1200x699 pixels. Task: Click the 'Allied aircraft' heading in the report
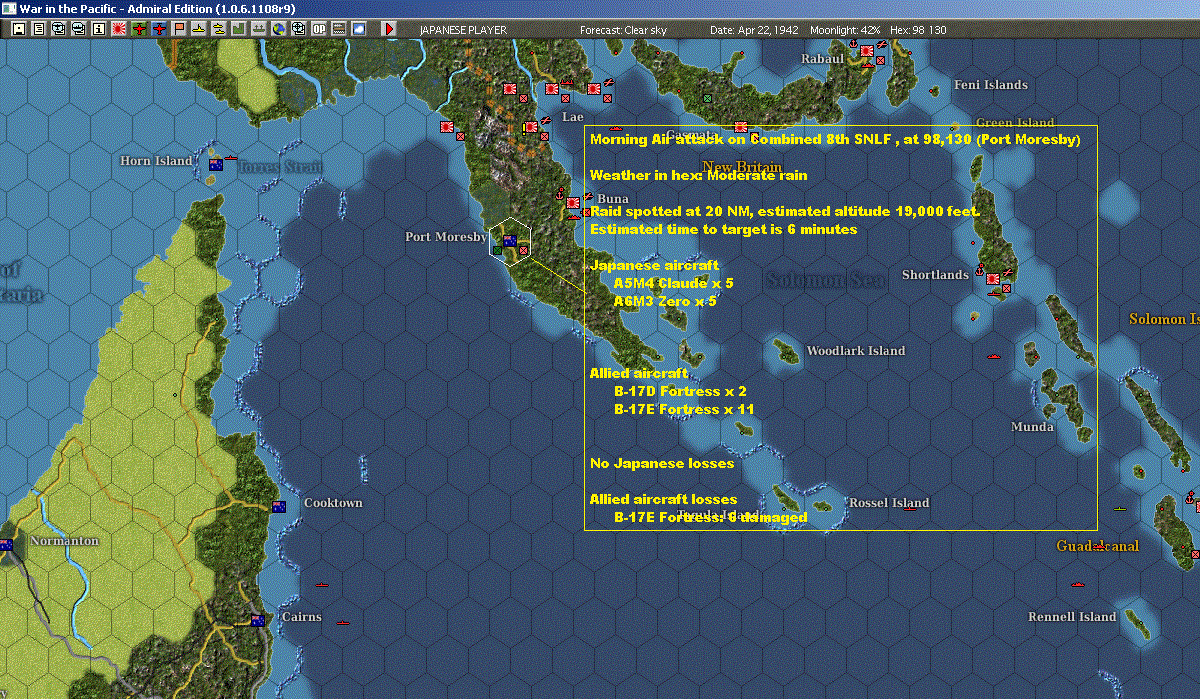coord(639,373)
